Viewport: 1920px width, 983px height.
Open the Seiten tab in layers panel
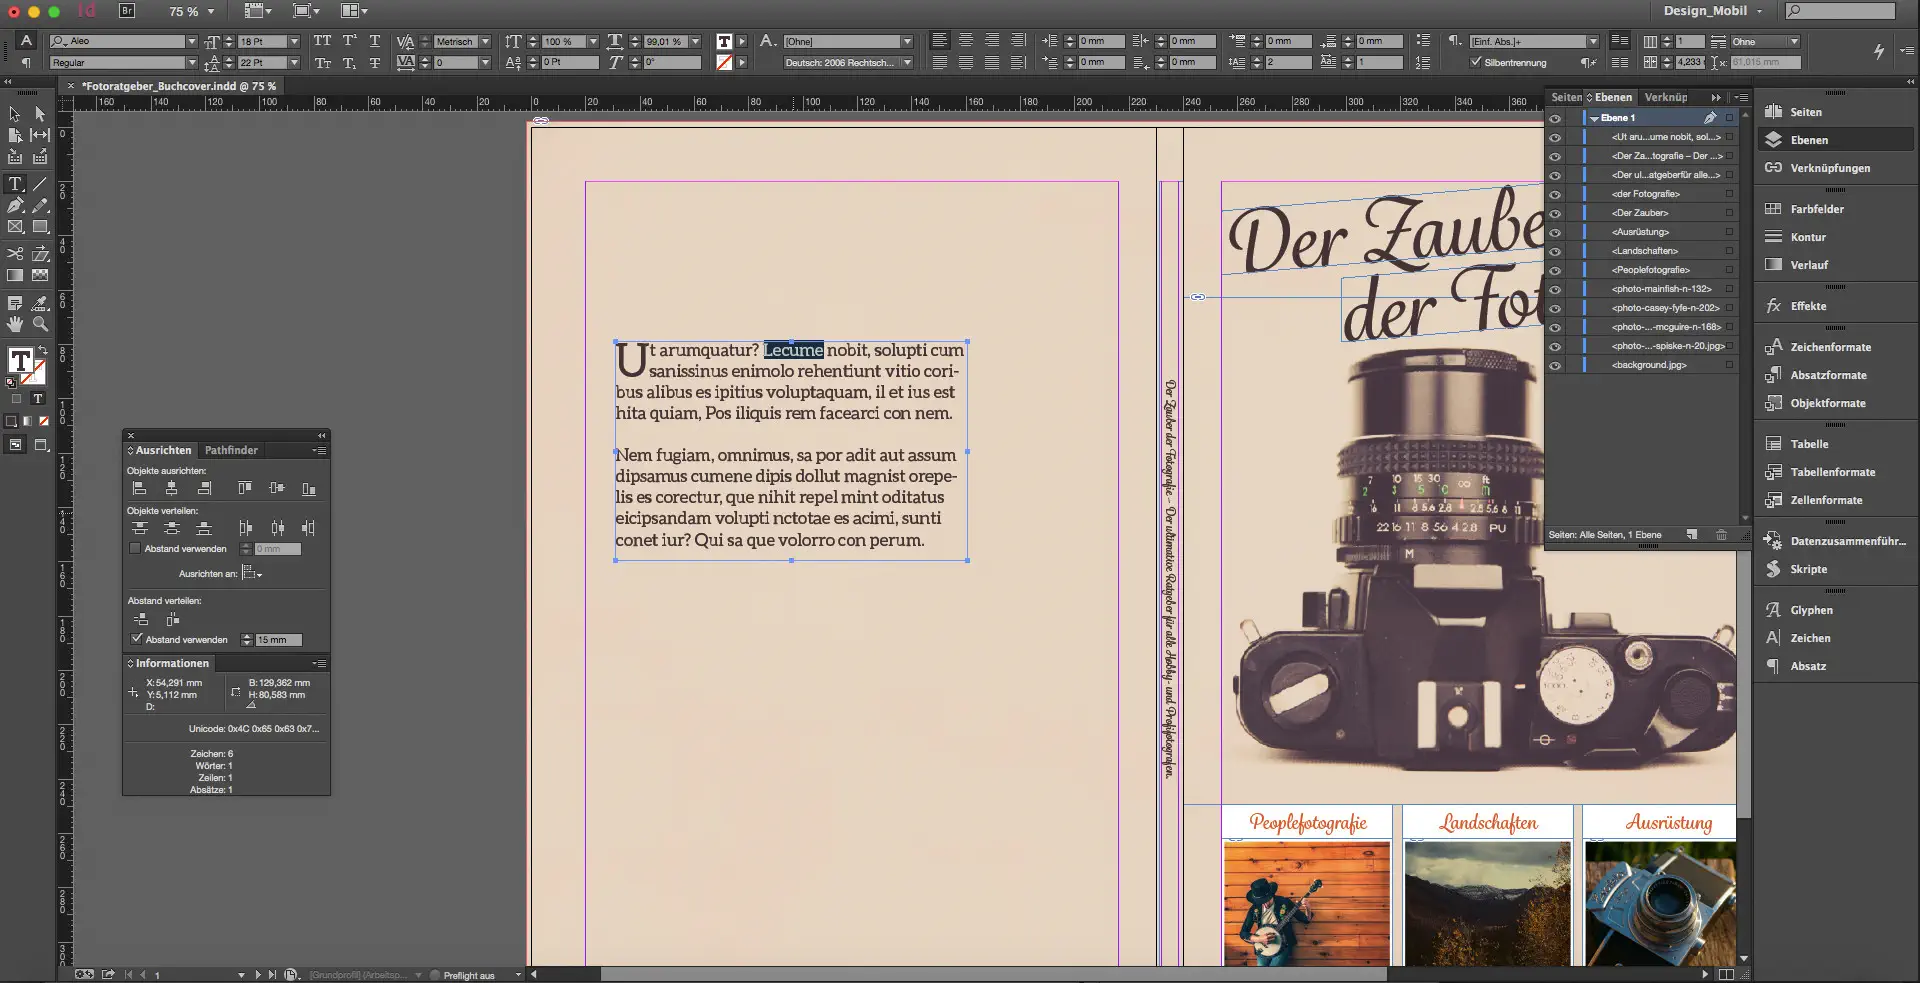pos(1565,97)
